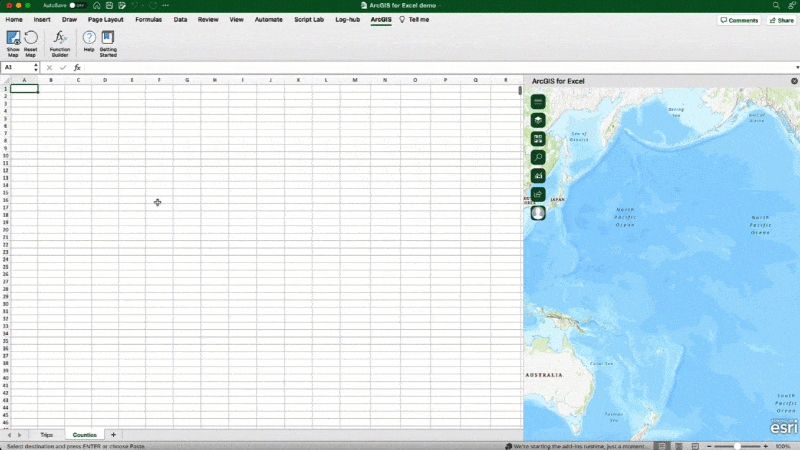
Task: Open the Search tool in ArcGIS pane
Action: click(538, 157)
